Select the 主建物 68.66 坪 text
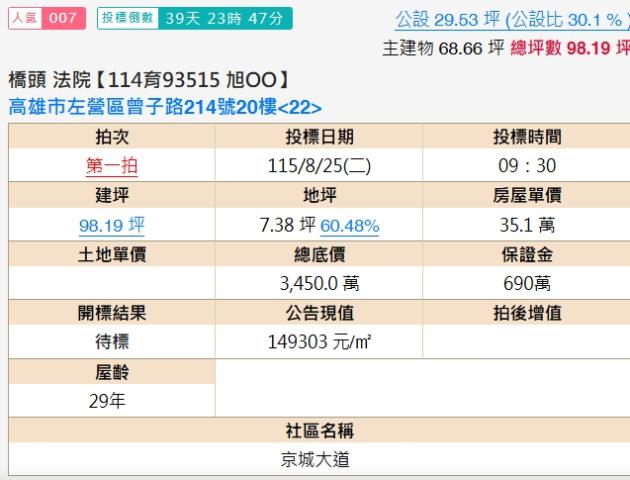Viewport: 630px width, 480px height. (443, 48)
